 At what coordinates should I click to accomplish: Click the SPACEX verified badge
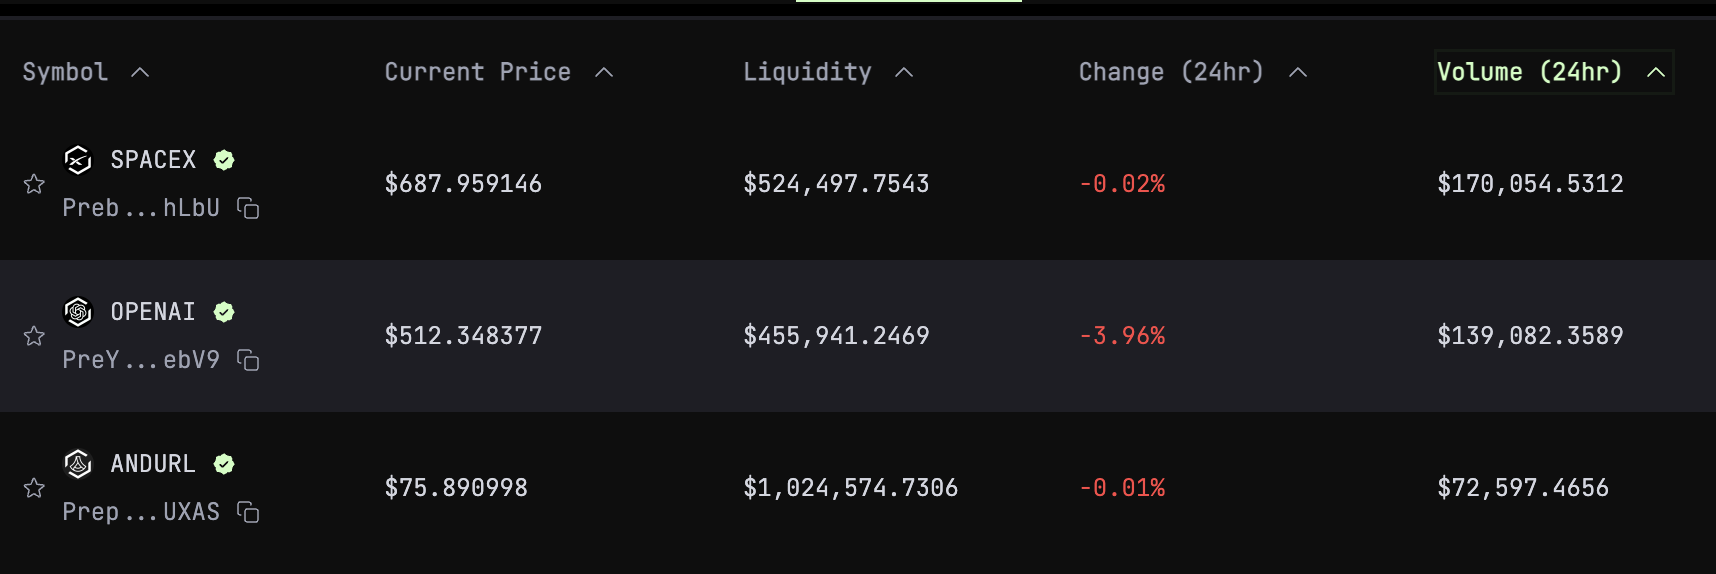point(224,160)
